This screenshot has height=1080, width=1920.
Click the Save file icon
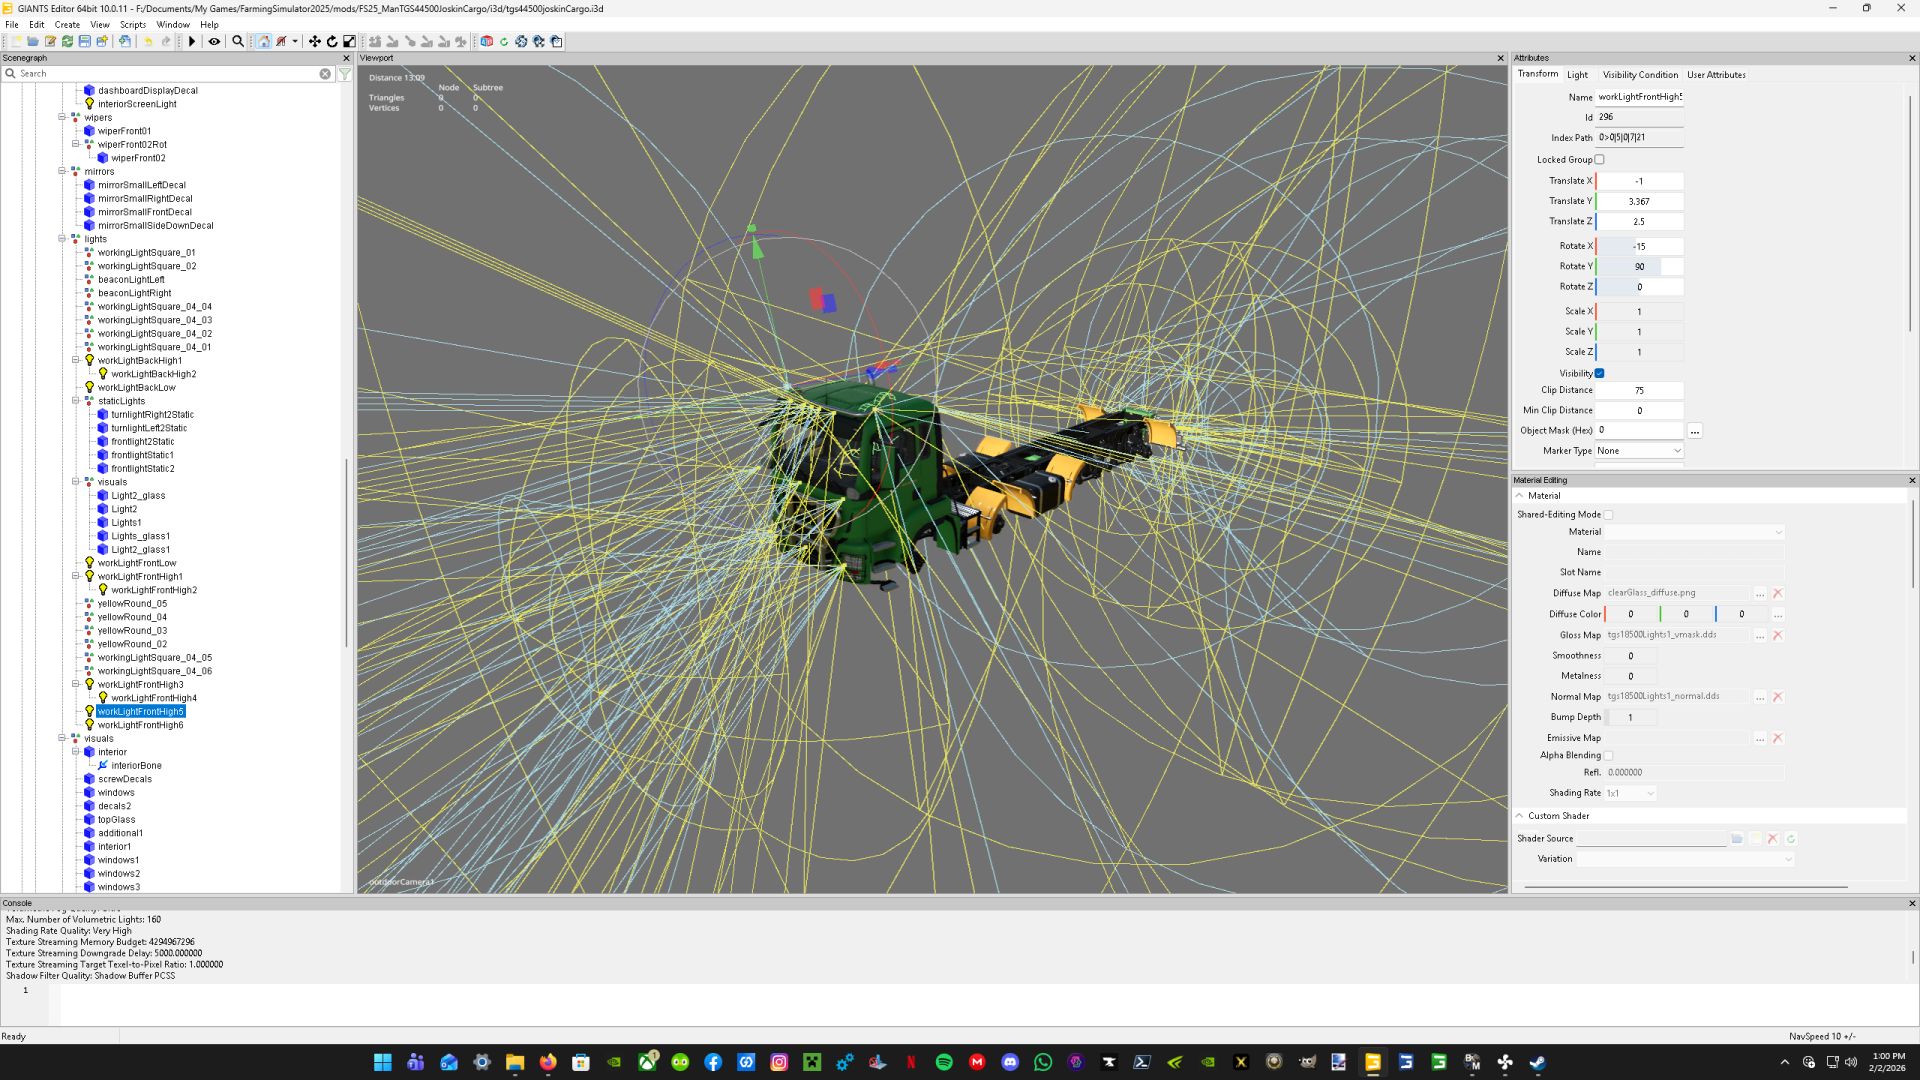click(85, 41)
